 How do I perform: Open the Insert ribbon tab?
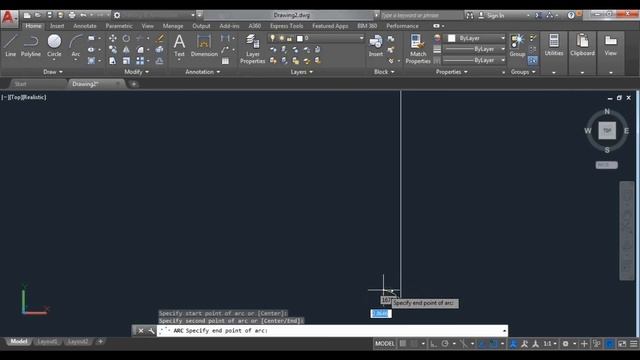click(57, 26)
